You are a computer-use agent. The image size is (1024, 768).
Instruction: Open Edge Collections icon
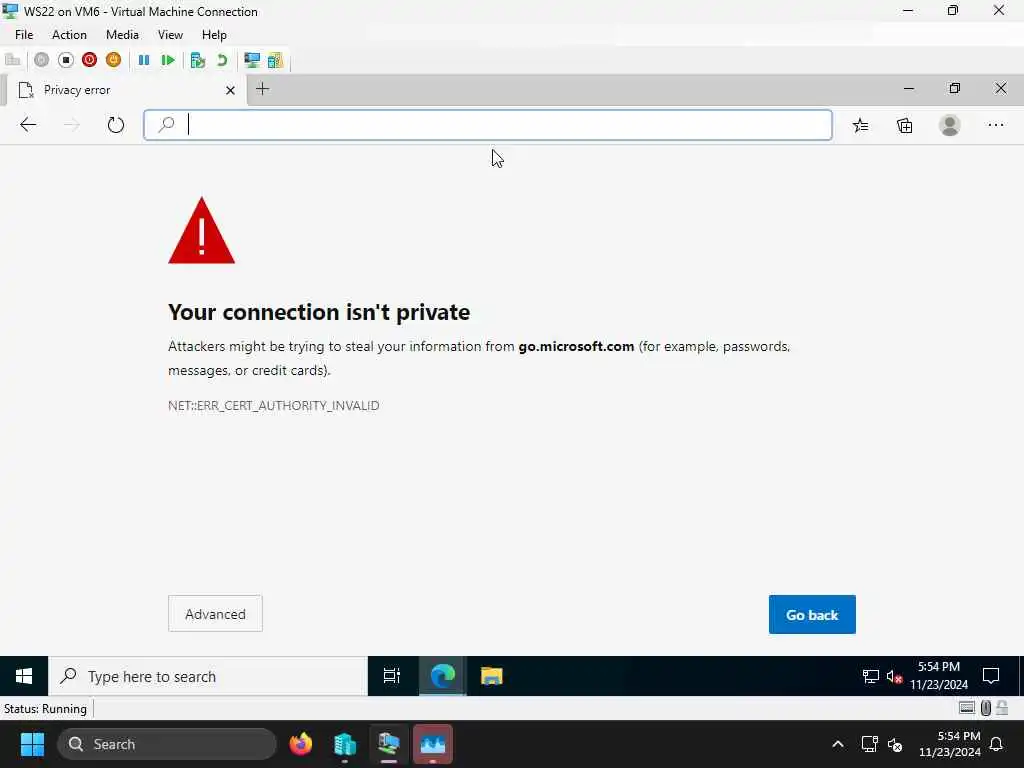click(904, 125)
